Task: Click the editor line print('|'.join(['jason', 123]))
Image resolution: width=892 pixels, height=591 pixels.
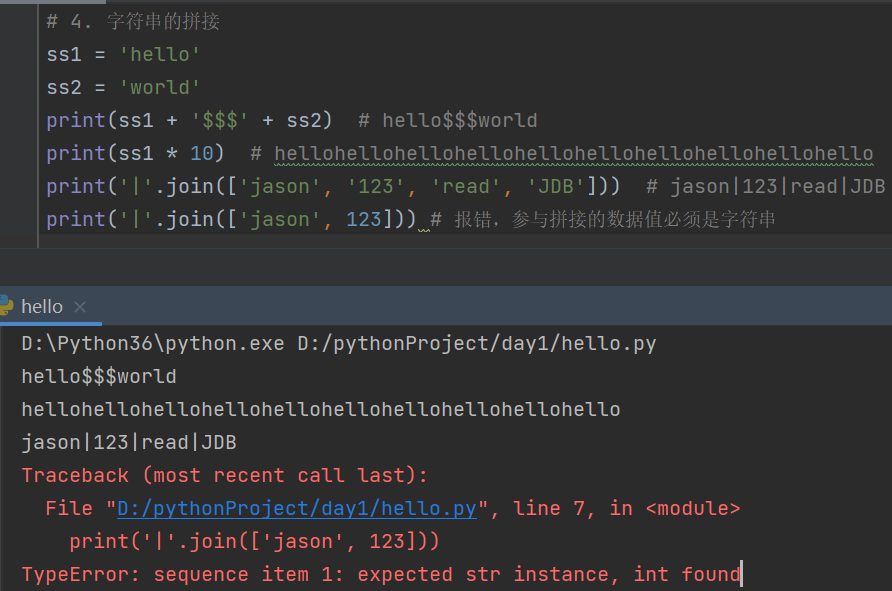Action: click(x=231, y=220)
